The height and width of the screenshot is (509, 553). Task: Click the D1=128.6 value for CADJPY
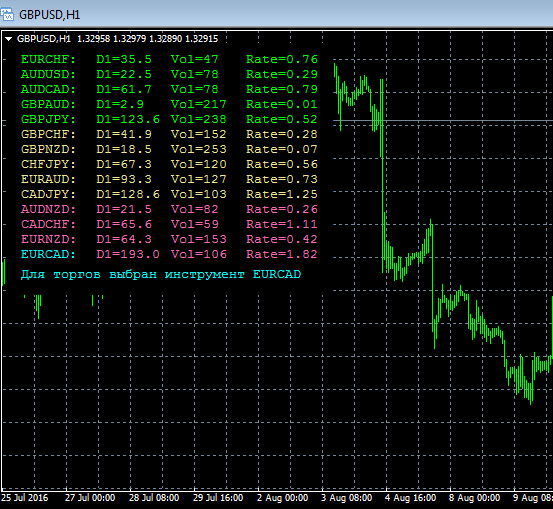pos(128,194)
